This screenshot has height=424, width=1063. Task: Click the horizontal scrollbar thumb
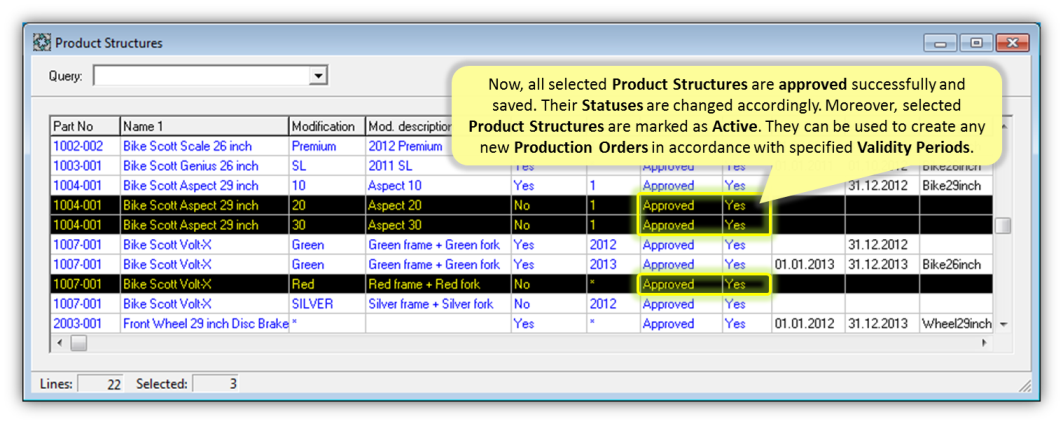coord(79,343)
